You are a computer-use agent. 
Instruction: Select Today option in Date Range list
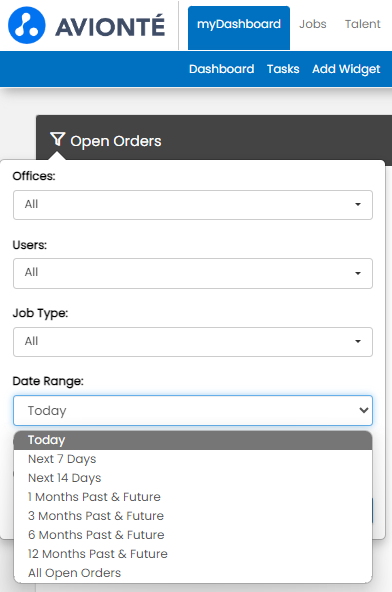(x=193, y=440)
